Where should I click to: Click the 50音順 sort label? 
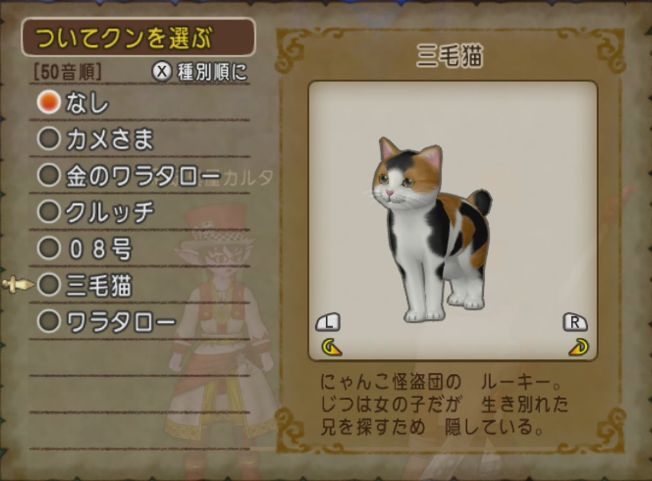coord(67,72)
